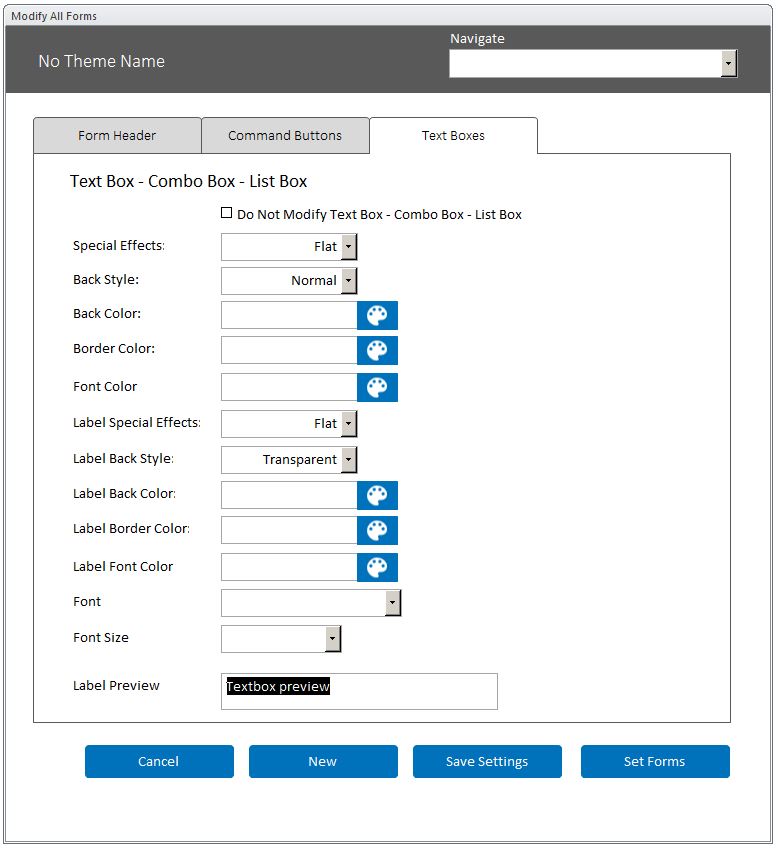Switch to the Form Header tab
Screen dimensions: 778x851
point(117,136)
